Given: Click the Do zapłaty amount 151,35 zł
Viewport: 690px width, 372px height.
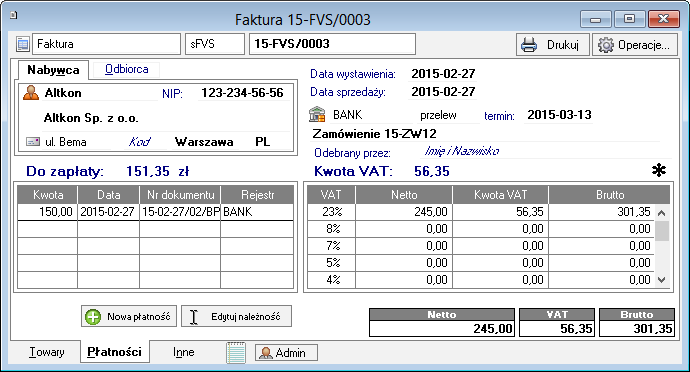Looking at the screenshot, I should (x=158, y=171).
